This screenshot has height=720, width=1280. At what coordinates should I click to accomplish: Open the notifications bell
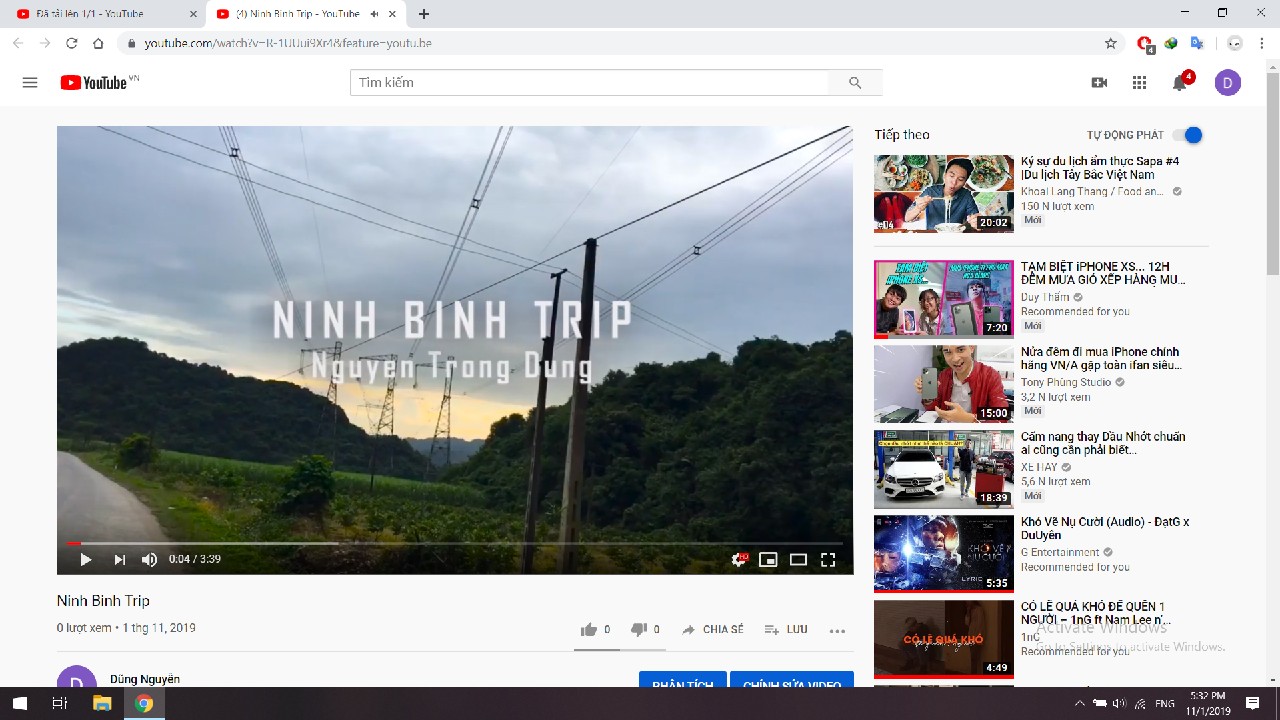pos(1180,83)
